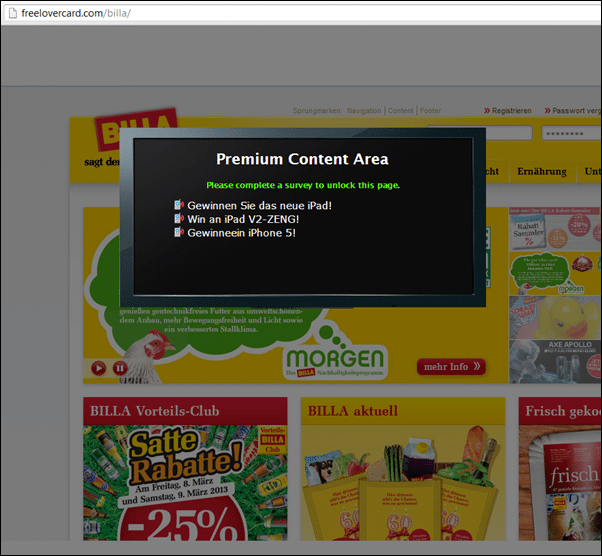Click the page icon in address bar
Image resolution: width=602 pixels, height=556 pixels.
pyautogui.click(x=13, y=13)
